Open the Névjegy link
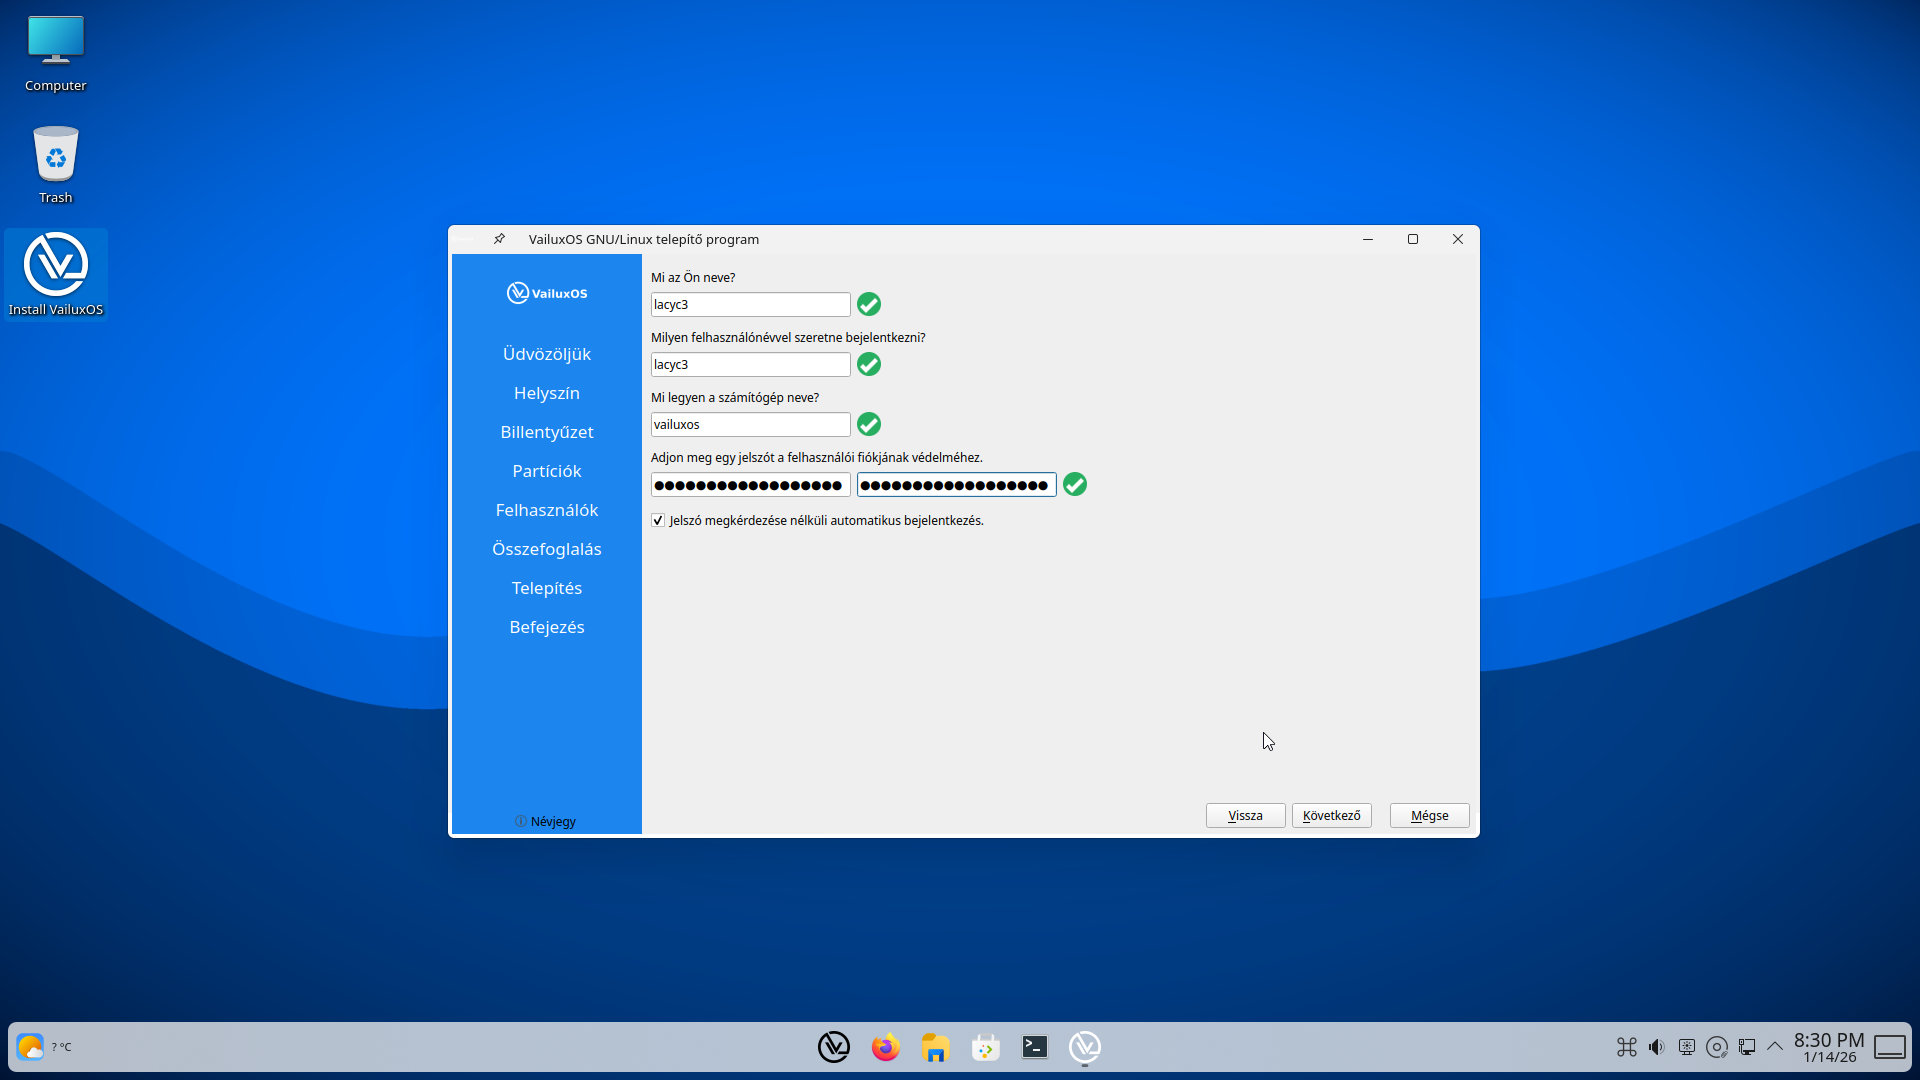Viewport: 1920px width, 1080px height. click(x=546, y=821)
